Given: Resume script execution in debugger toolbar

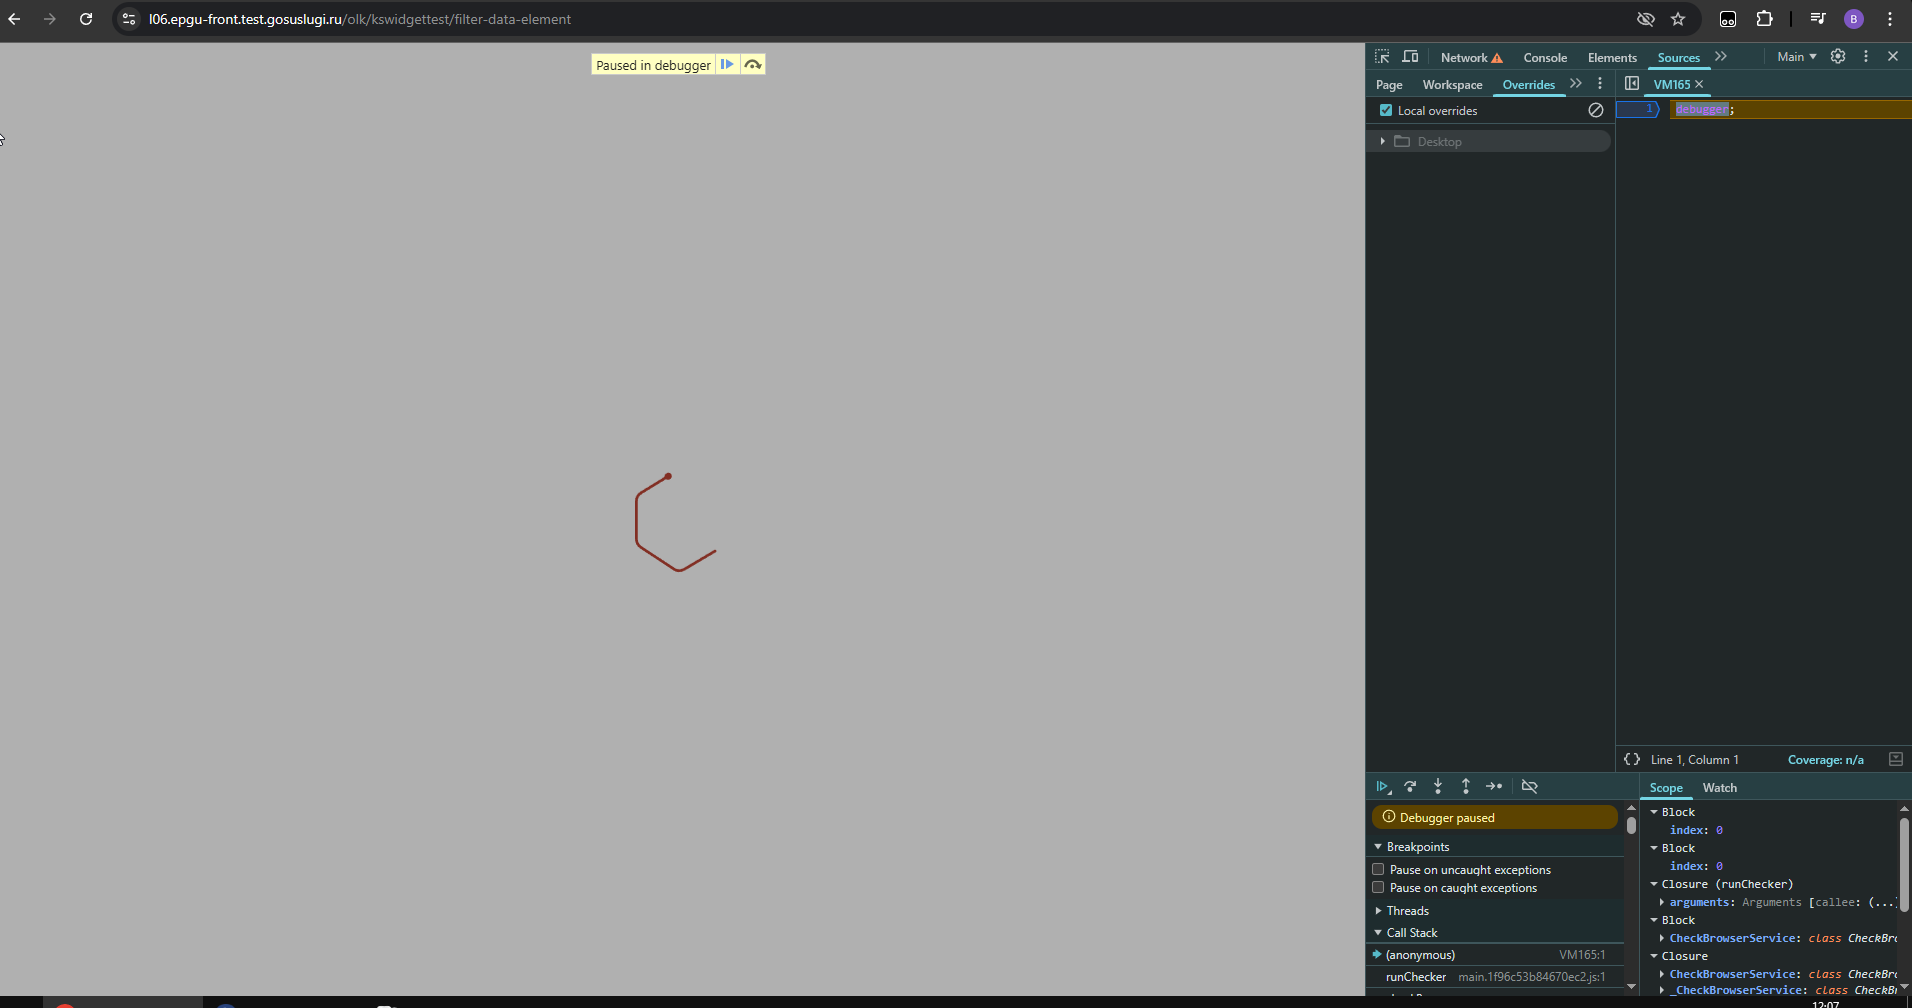Looking at the screenshot, I should tap(1383, 787).
